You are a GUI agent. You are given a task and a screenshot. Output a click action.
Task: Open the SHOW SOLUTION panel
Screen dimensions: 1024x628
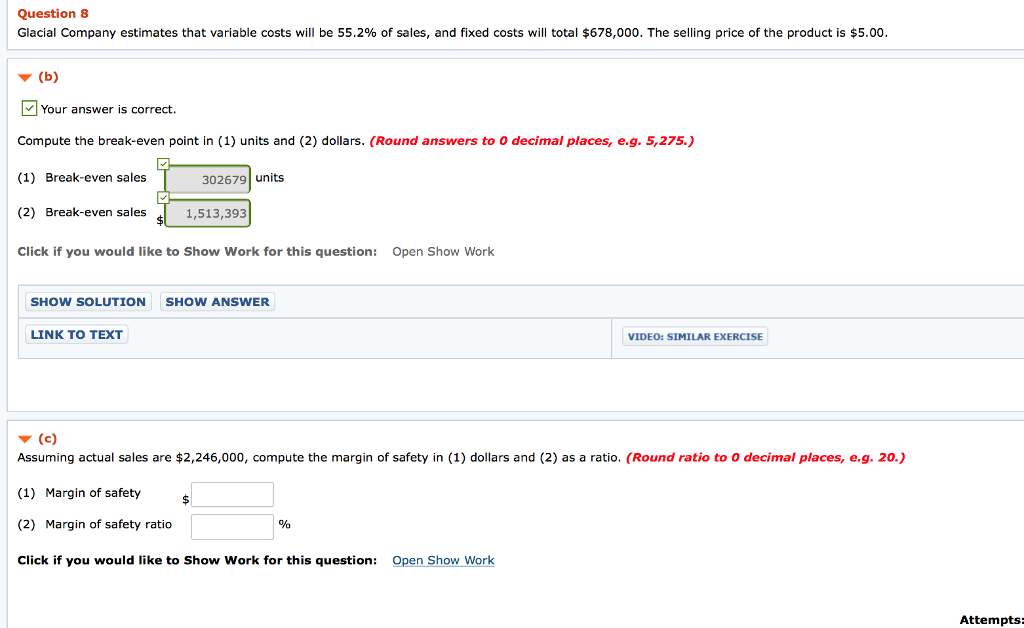pos(87,301)
